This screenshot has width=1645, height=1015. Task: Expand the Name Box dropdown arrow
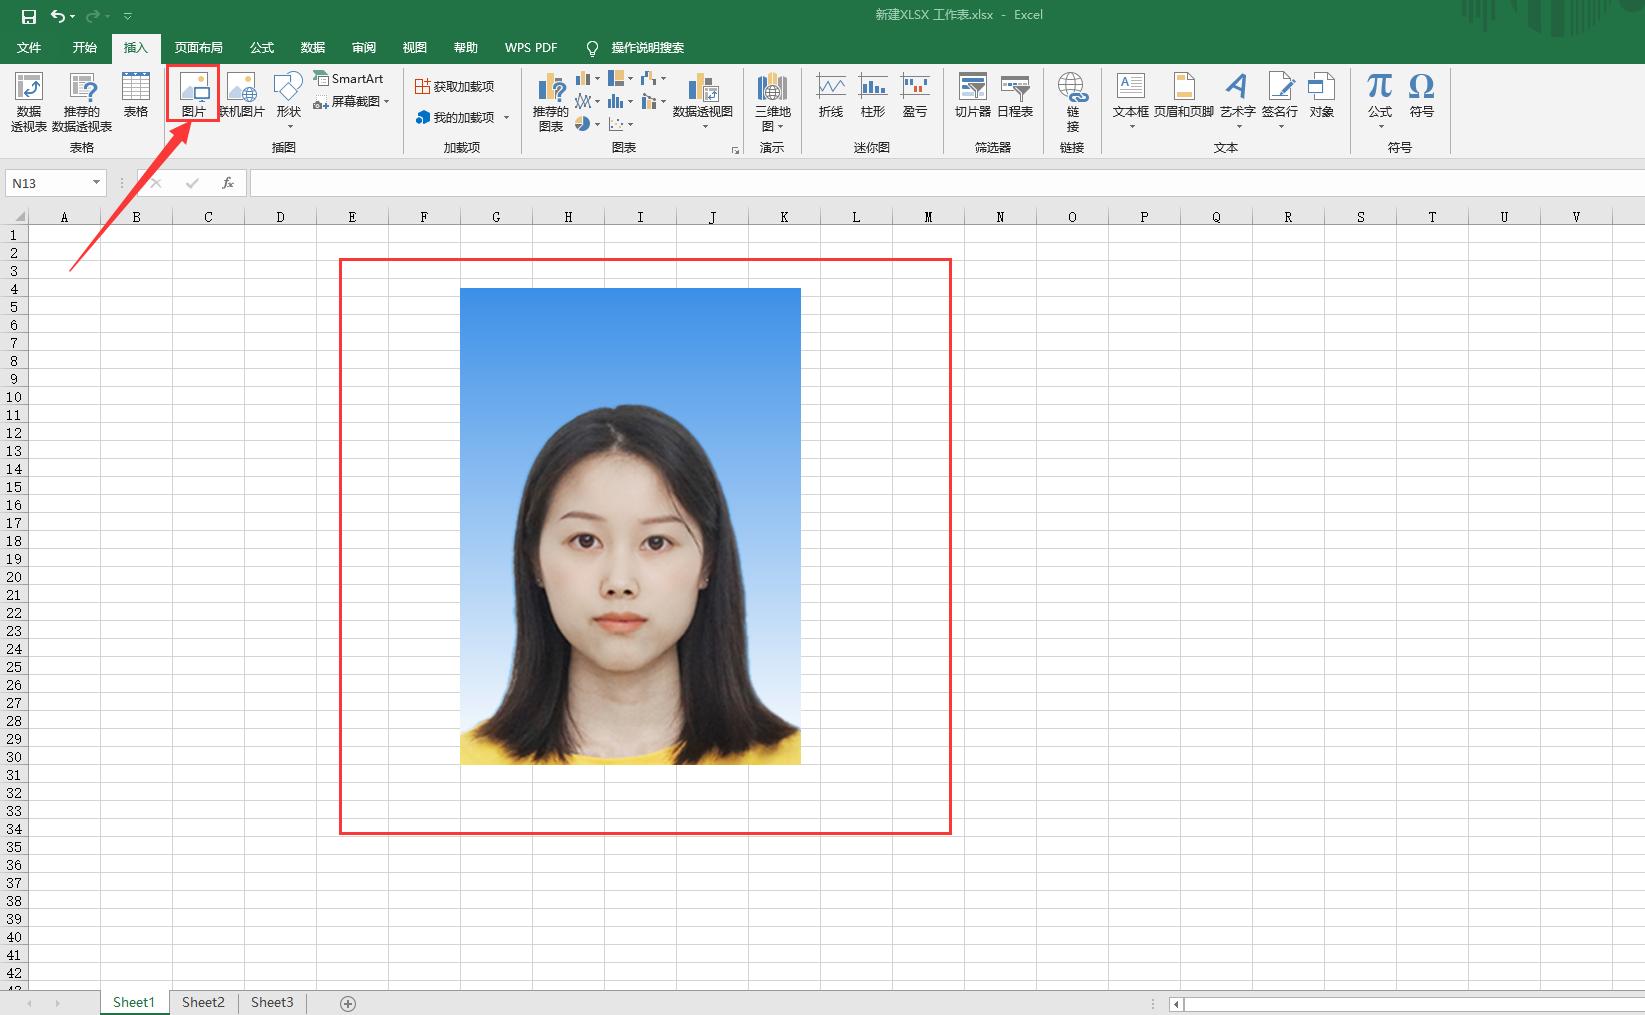click(x=96, y=183)
